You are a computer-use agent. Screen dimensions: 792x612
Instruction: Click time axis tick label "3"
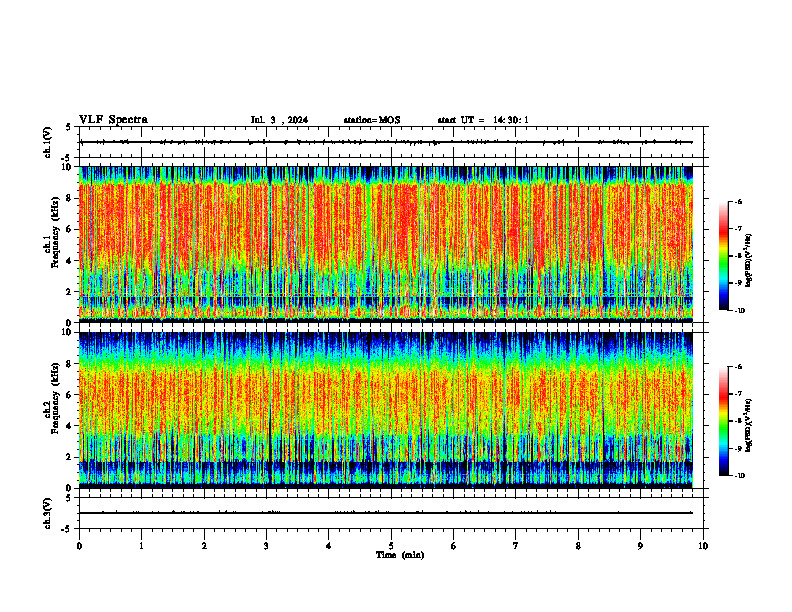pos(266,546)
